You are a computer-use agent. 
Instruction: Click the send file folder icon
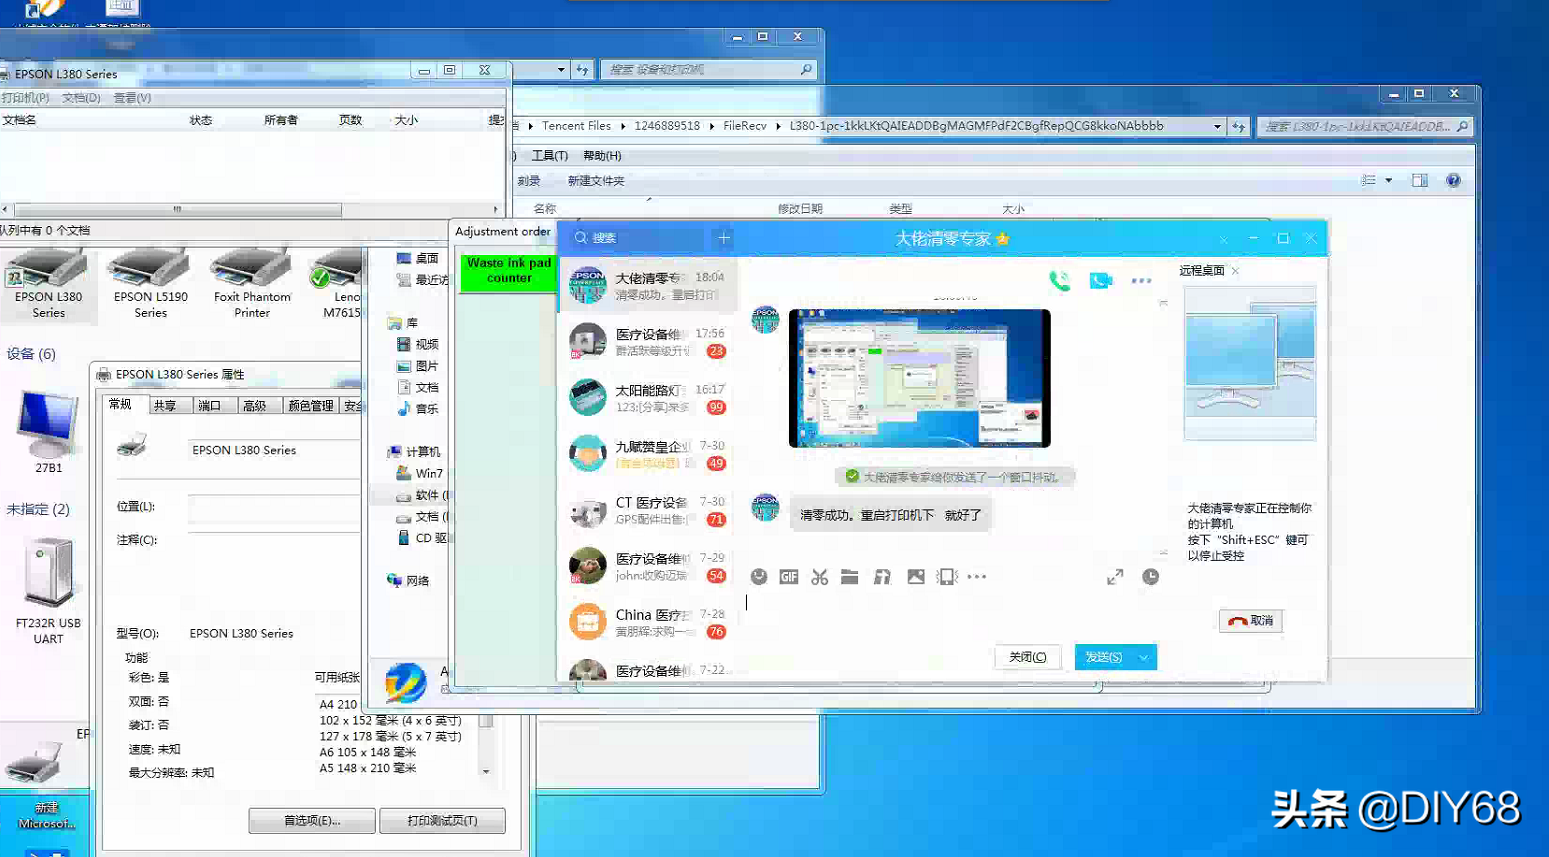click(850, 577)
